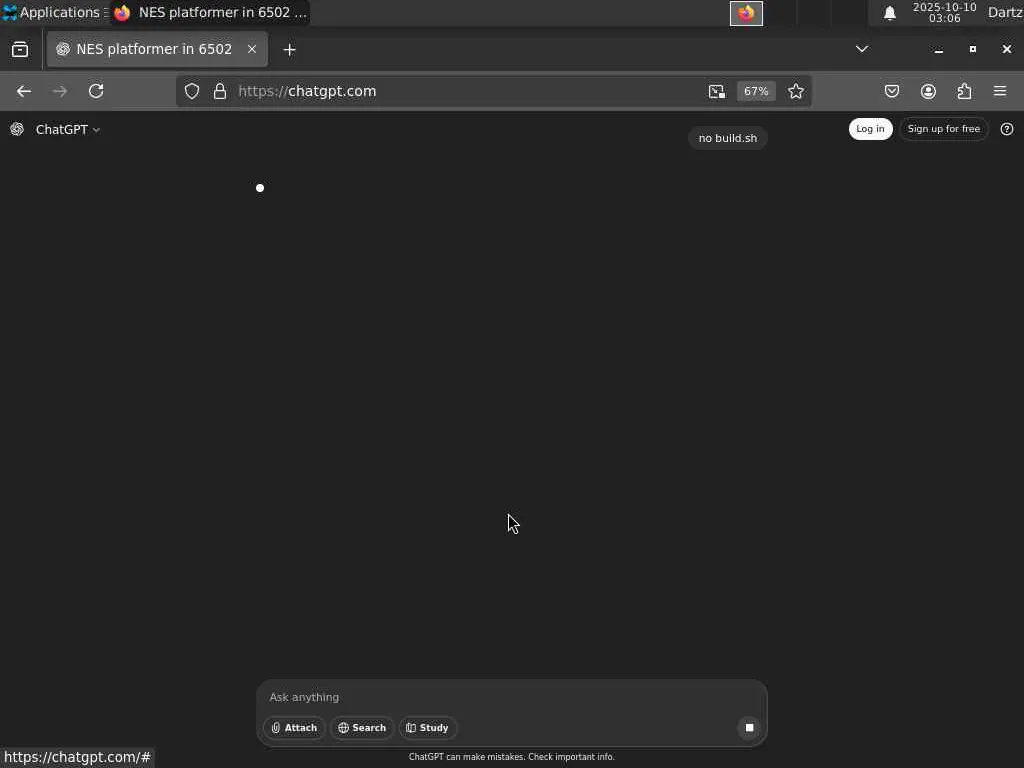Viewport: 1024px width, 768px height.
Task: Reset the 67% zoom level
Action: [756, 91]
